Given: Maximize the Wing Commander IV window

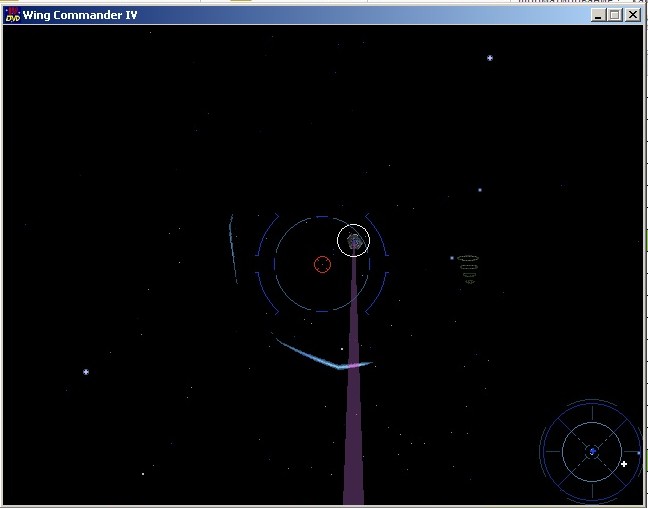Looking at the screenshot, I should pyautogui.click(x=615, y=15).
